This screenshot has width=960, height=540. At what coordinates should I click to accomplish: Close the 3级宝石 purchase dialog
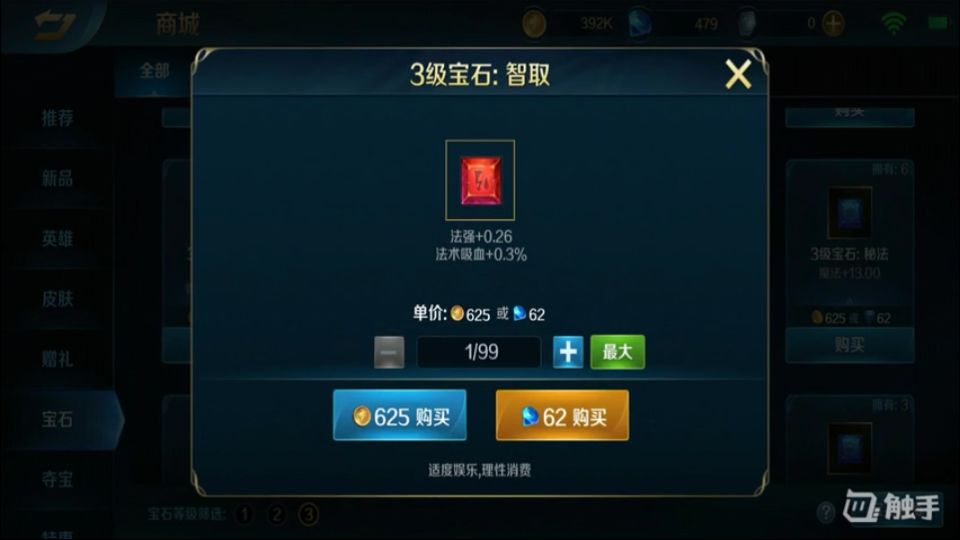point(738,75)
